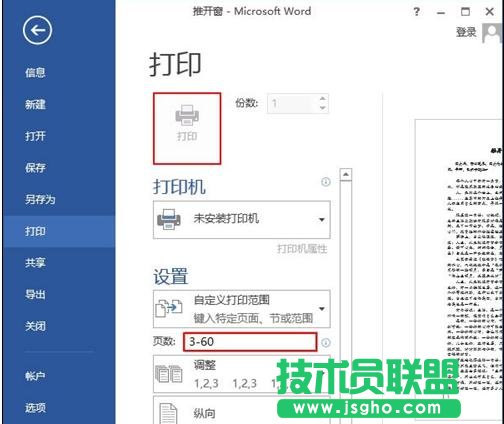Open 帐户 in the sidebar
Screen dimensions: 504x424
pos(35,376)
